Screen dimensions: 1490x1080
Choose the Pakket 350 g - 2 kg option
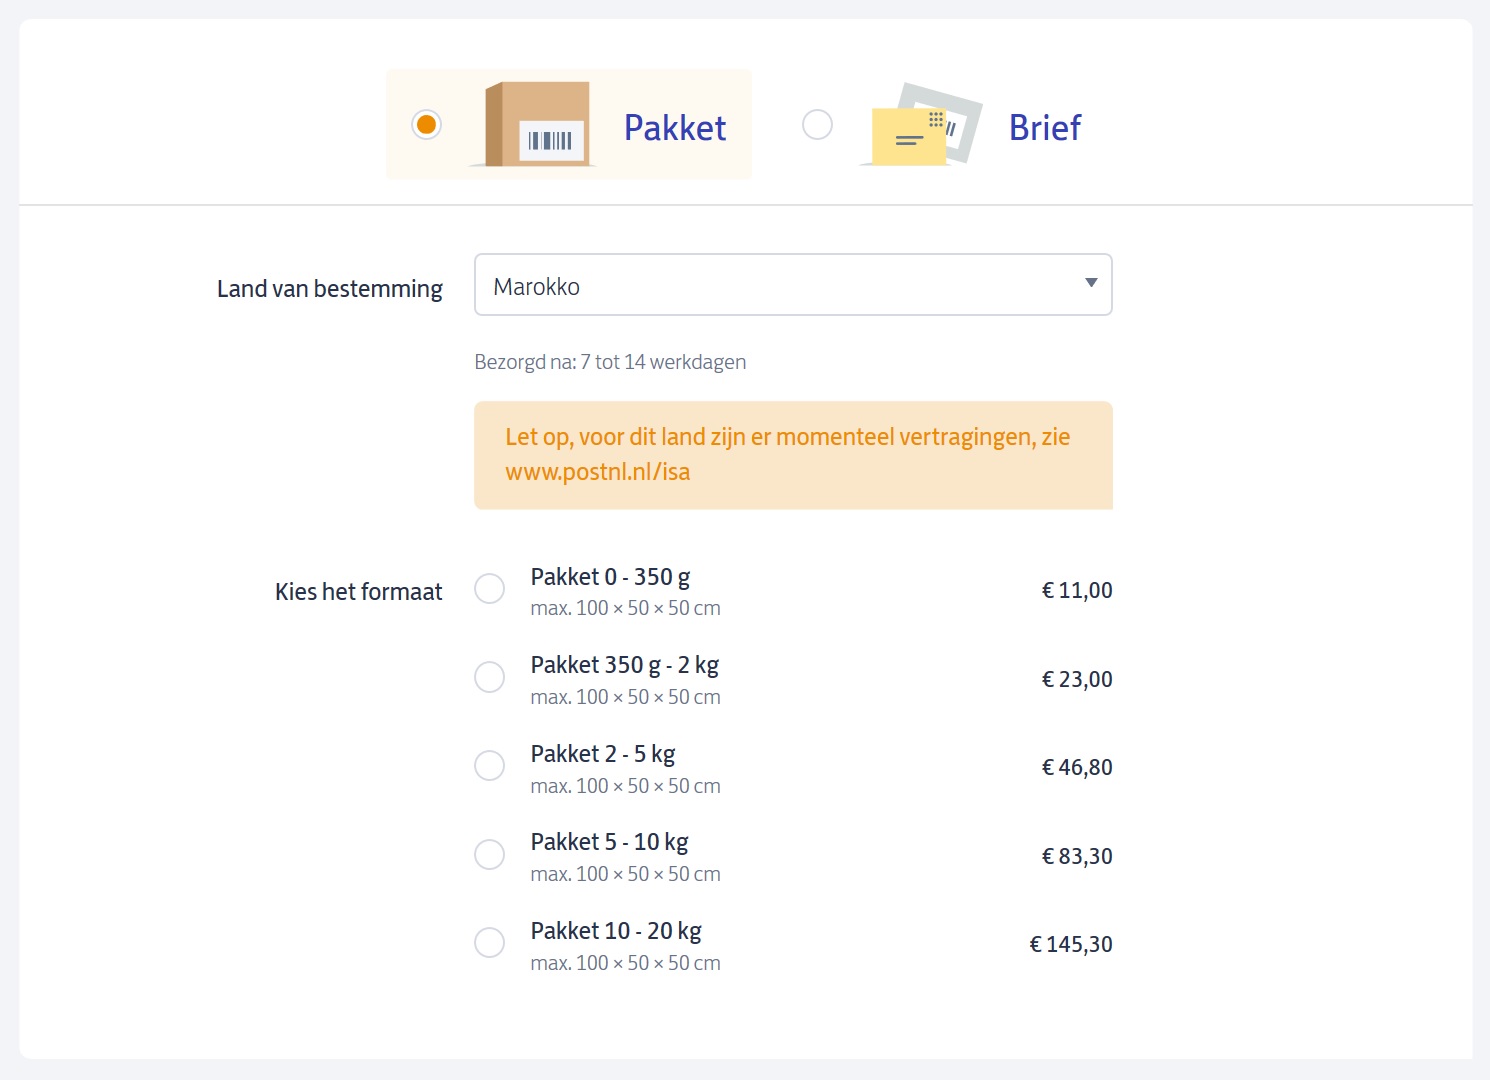pyautogui.click(x=489, y=678)
